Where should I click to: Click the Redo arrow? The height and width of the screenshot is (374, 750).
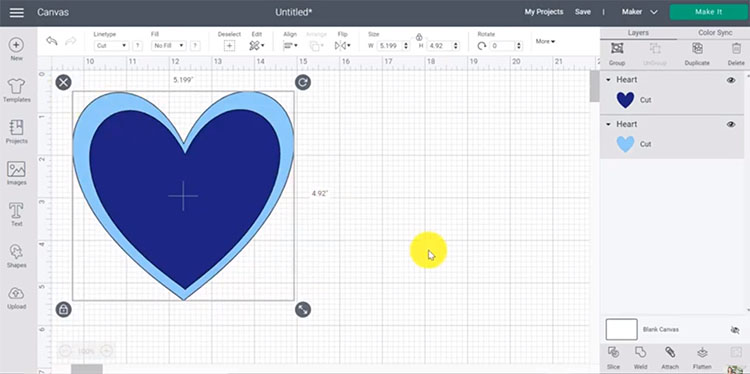71,41
